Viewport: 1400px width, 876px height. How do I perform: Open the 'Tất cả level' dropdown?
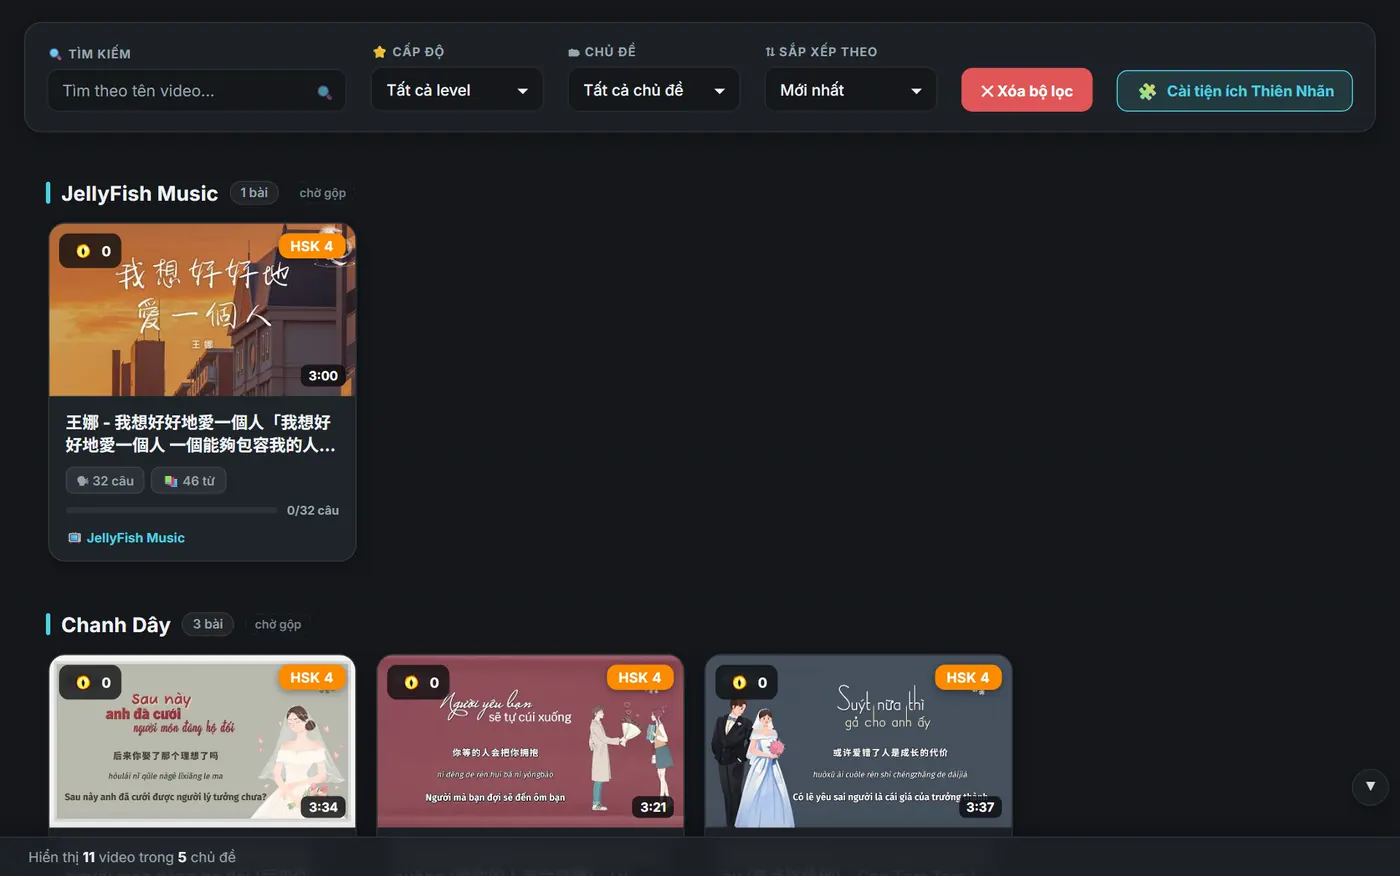(457, 90)
